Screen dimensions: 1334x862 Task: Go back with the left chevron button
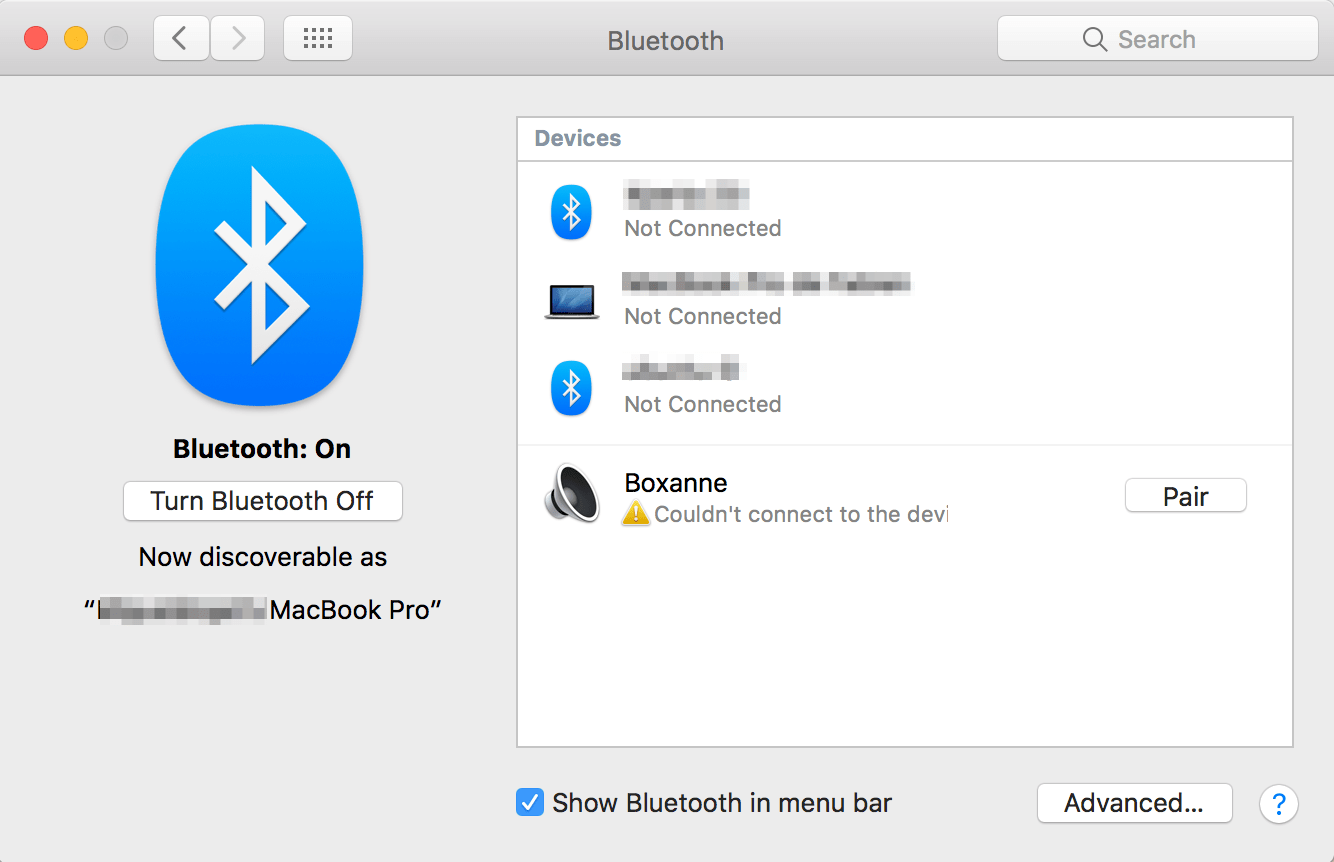click(181, 39)
